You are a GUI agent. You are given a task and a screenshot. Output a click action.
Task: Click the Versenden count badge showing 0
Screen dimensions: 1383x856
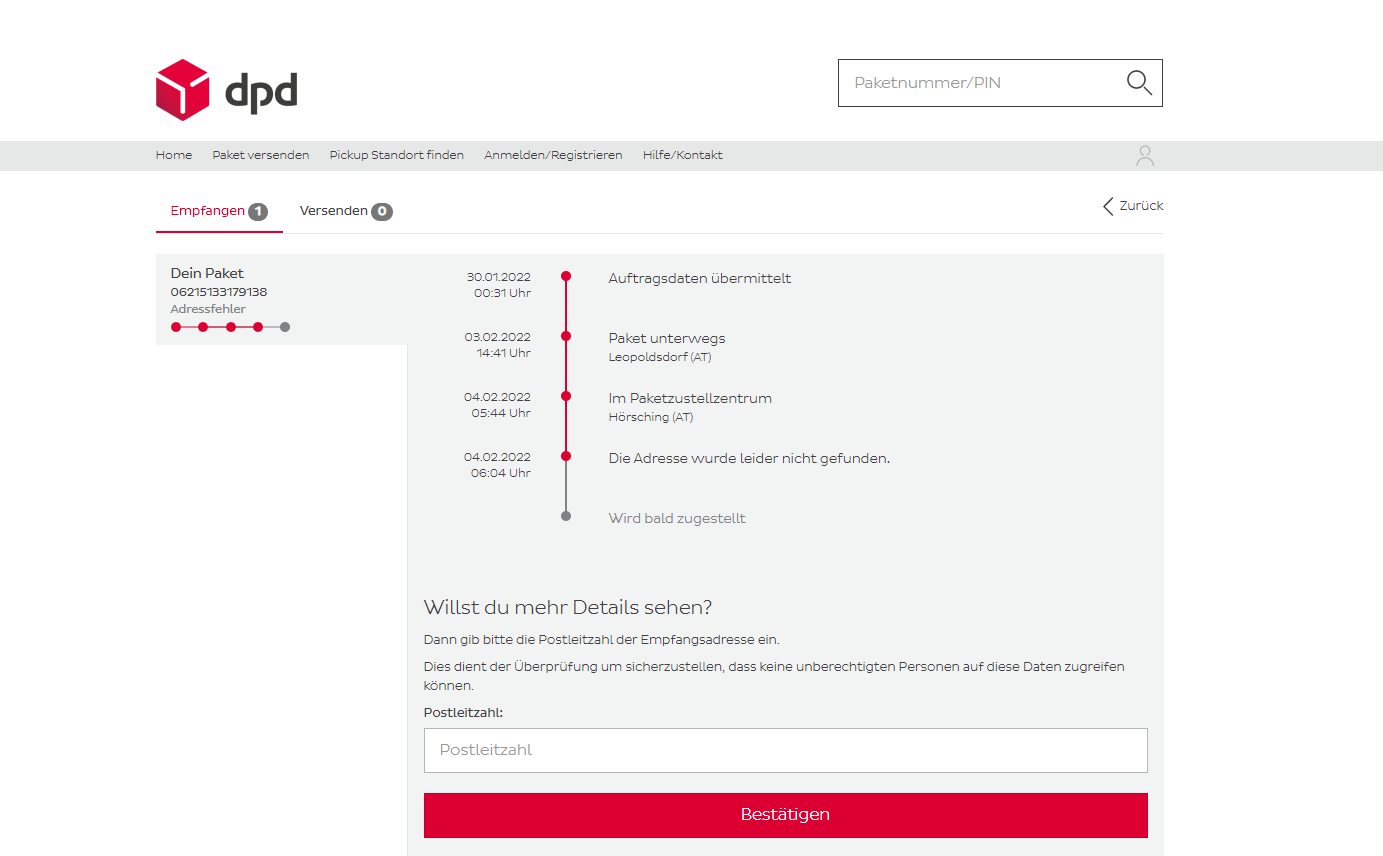[382, 212]
